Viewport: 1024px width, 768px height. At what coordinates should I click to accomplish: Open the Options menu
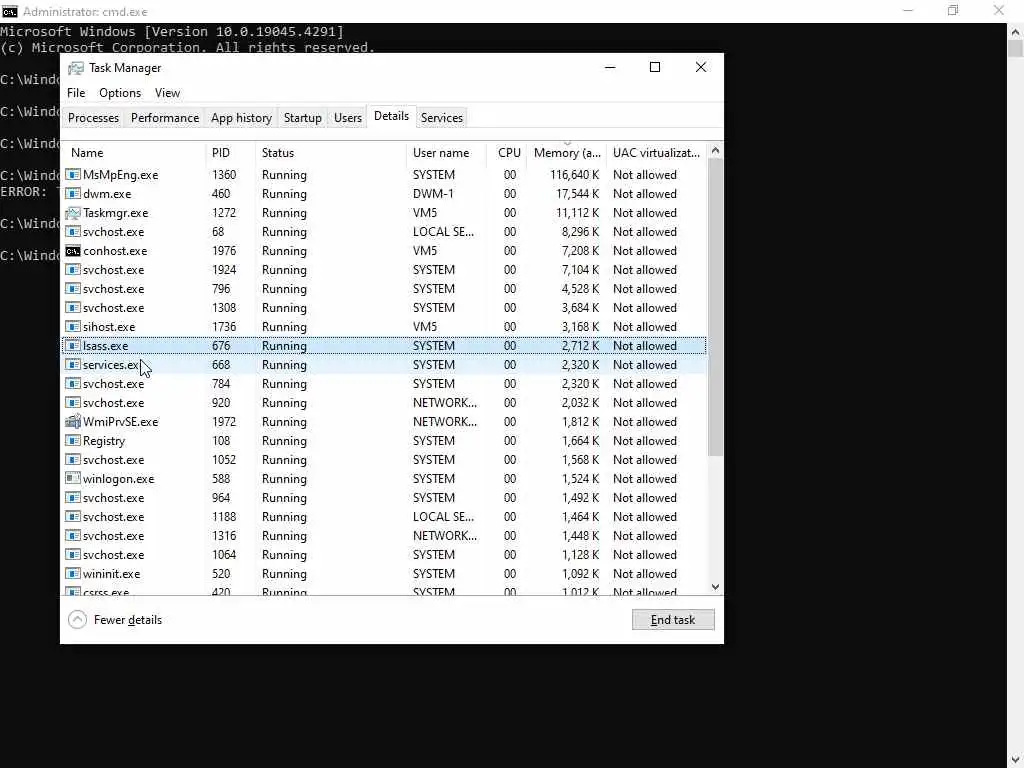coord(120,93)
